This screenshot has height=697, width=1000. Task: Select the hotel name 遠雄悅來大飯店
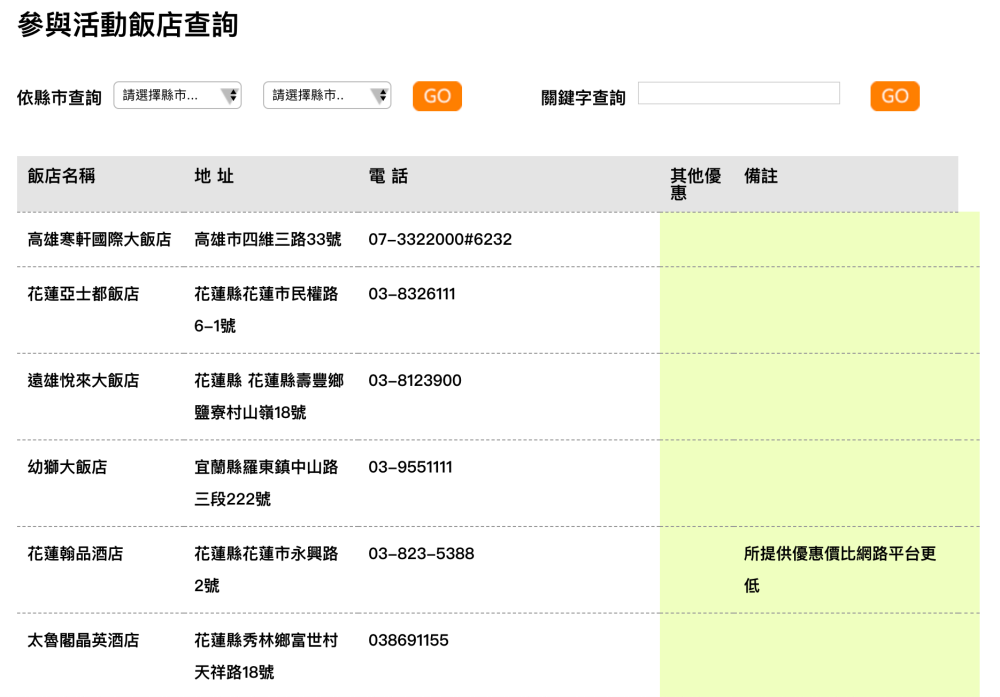coord(83,381)
